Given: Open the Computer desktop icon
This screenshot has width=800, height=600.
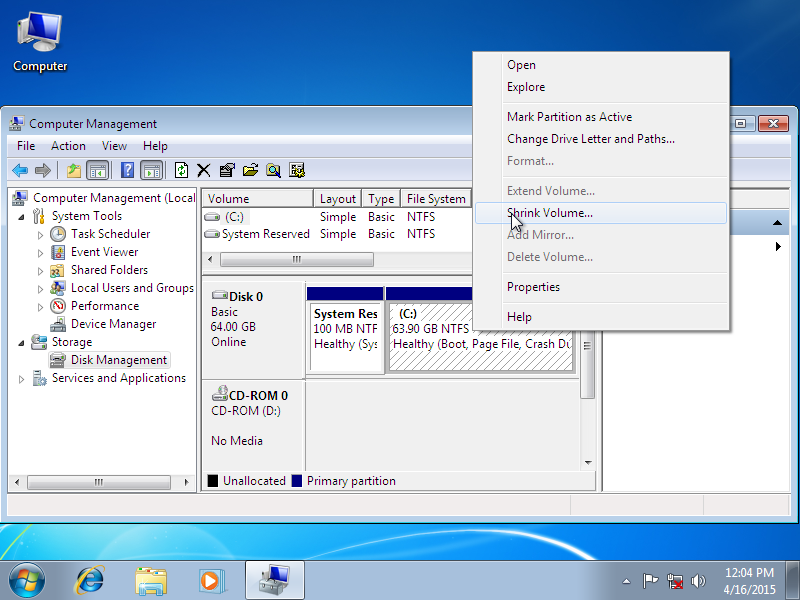Looking at the screenshot, I should point(40,42).
